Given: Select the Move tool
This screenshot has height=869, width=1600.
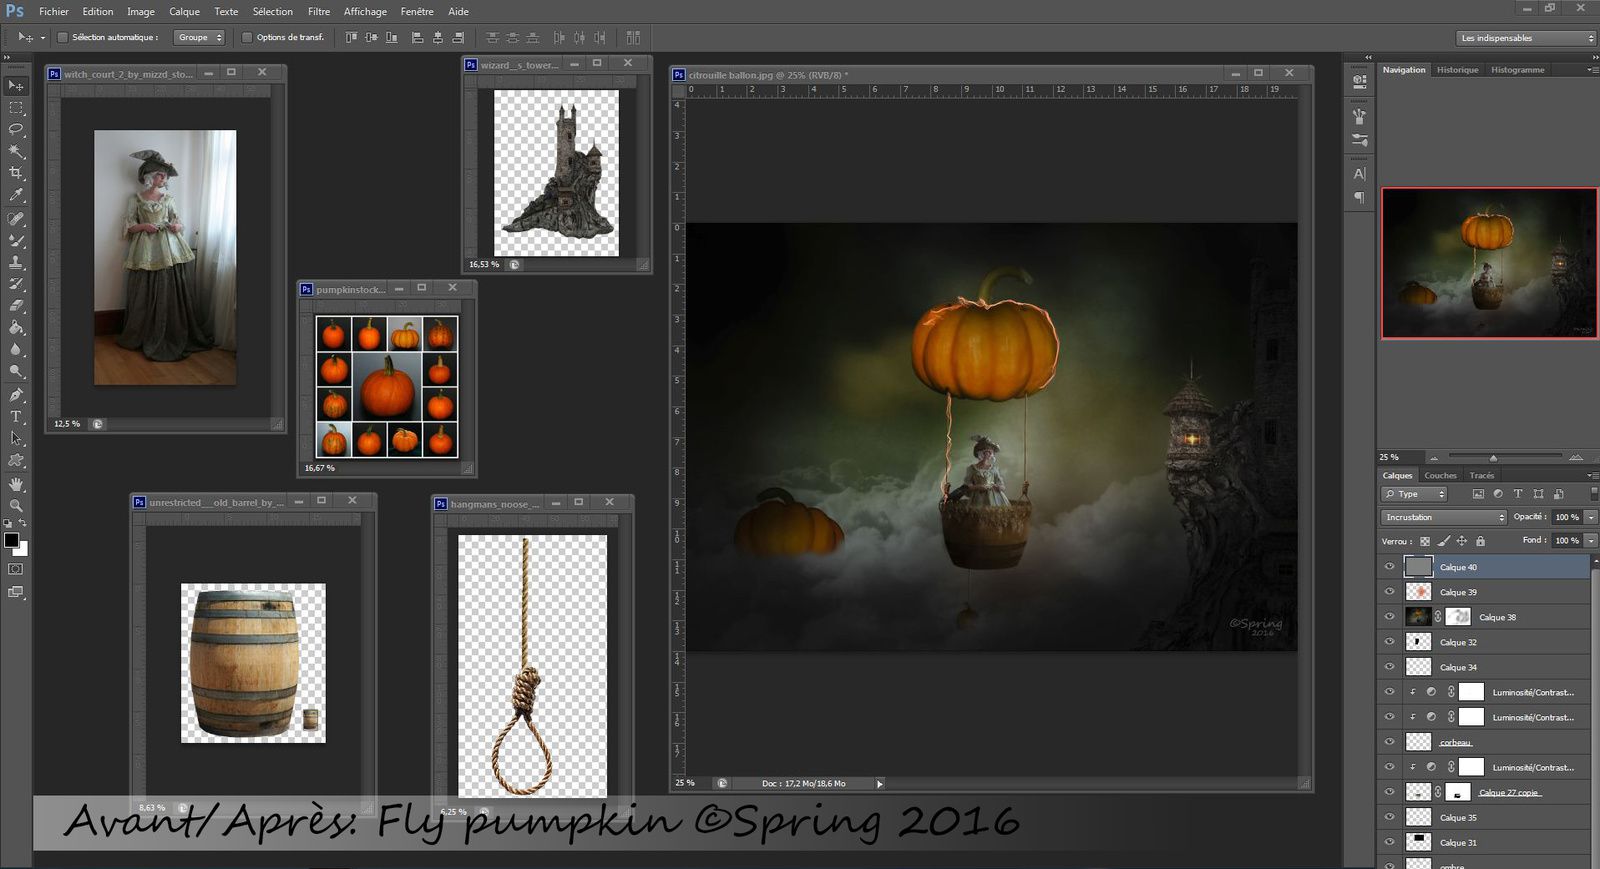Looking at the screenshot, I should pyautogui.click(x=16, y=86).
